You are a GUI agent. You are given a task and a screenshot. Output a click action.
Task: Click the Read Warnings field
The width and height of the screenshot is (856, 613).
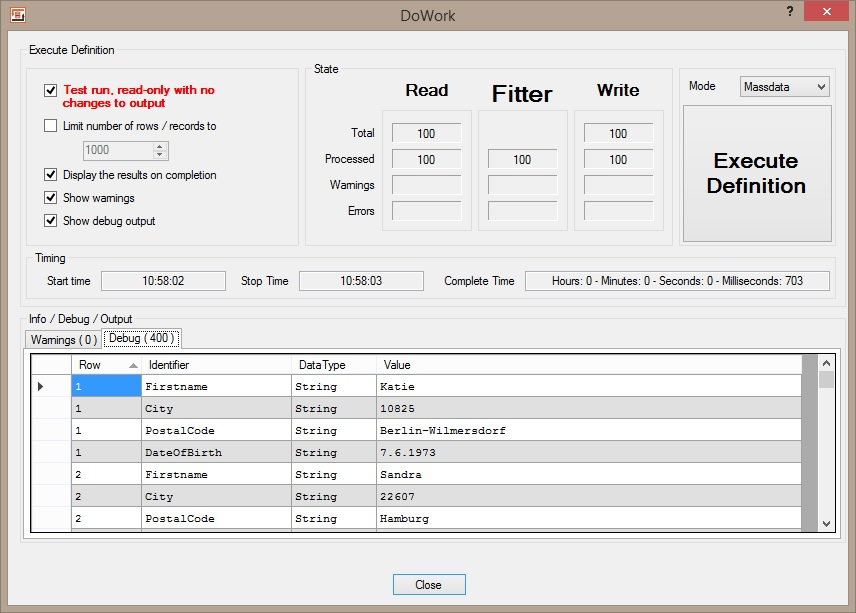pos(426,185)
